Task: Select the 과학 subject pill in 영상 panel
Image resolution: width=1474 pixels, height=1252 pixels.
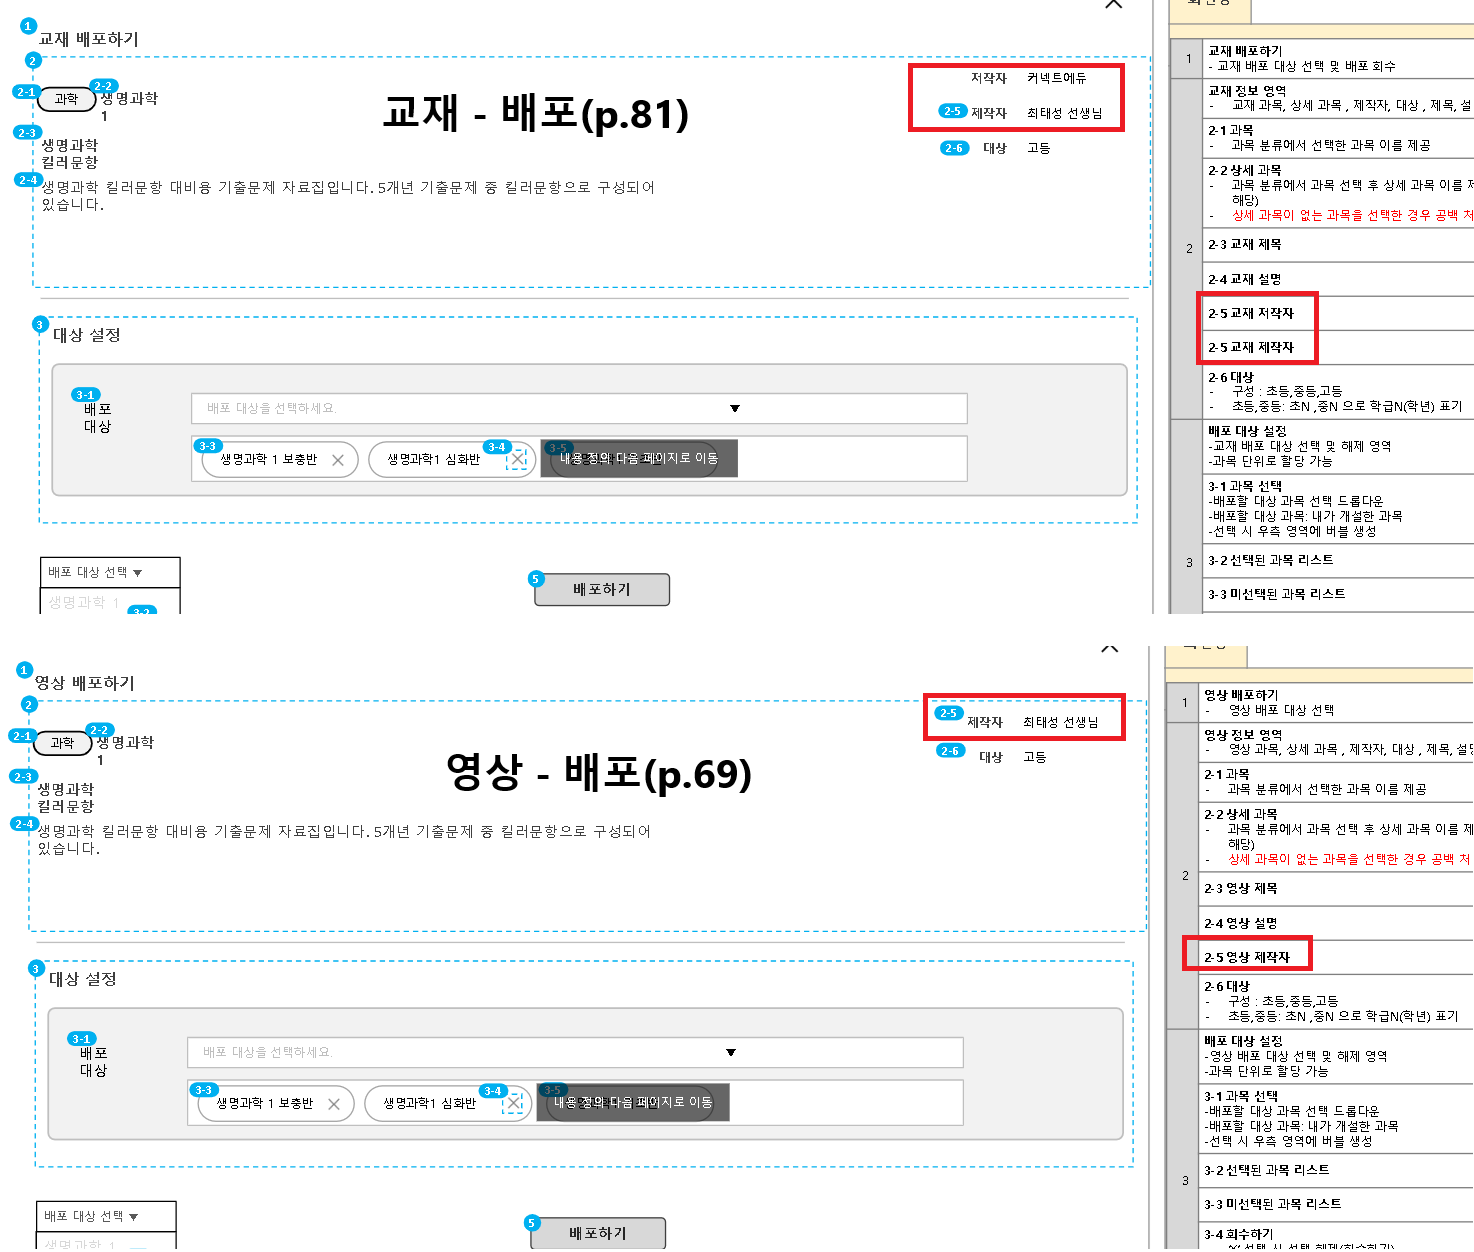Action: [x=62, y=743]
